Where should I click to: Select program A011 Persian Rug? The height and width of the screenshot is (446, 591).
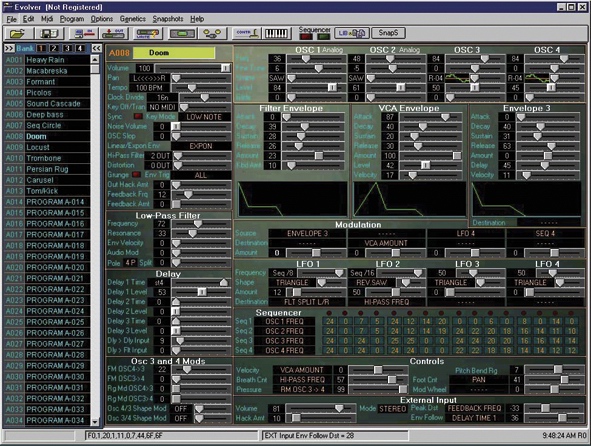click(47, 169)
